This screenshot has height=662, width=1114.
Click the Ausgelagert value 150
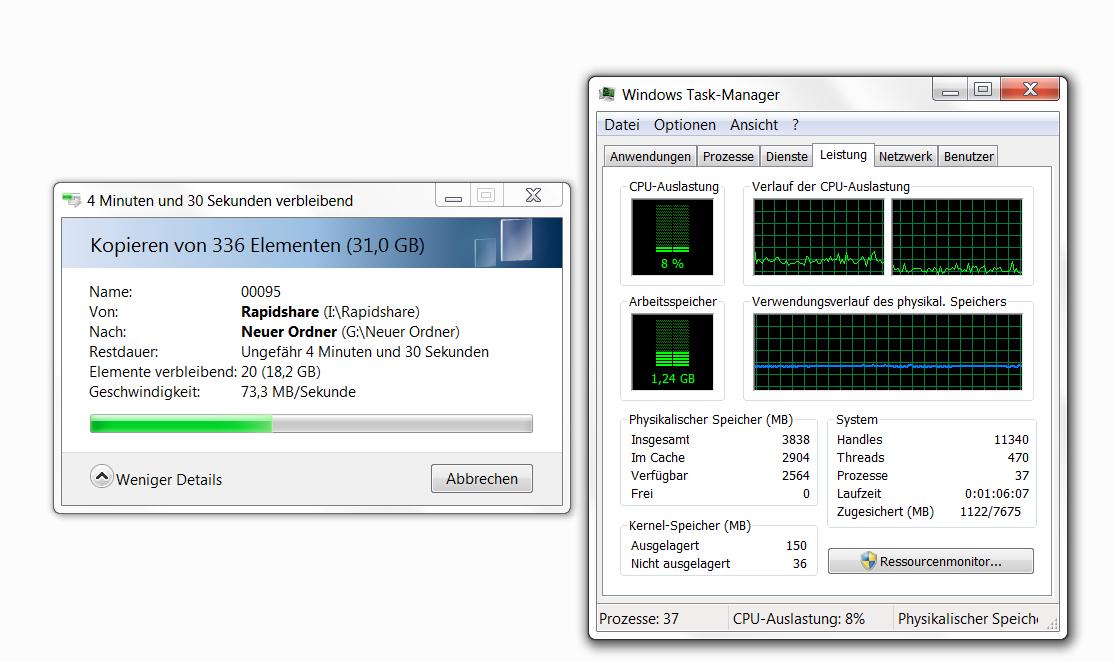click(x=796, y=546)
